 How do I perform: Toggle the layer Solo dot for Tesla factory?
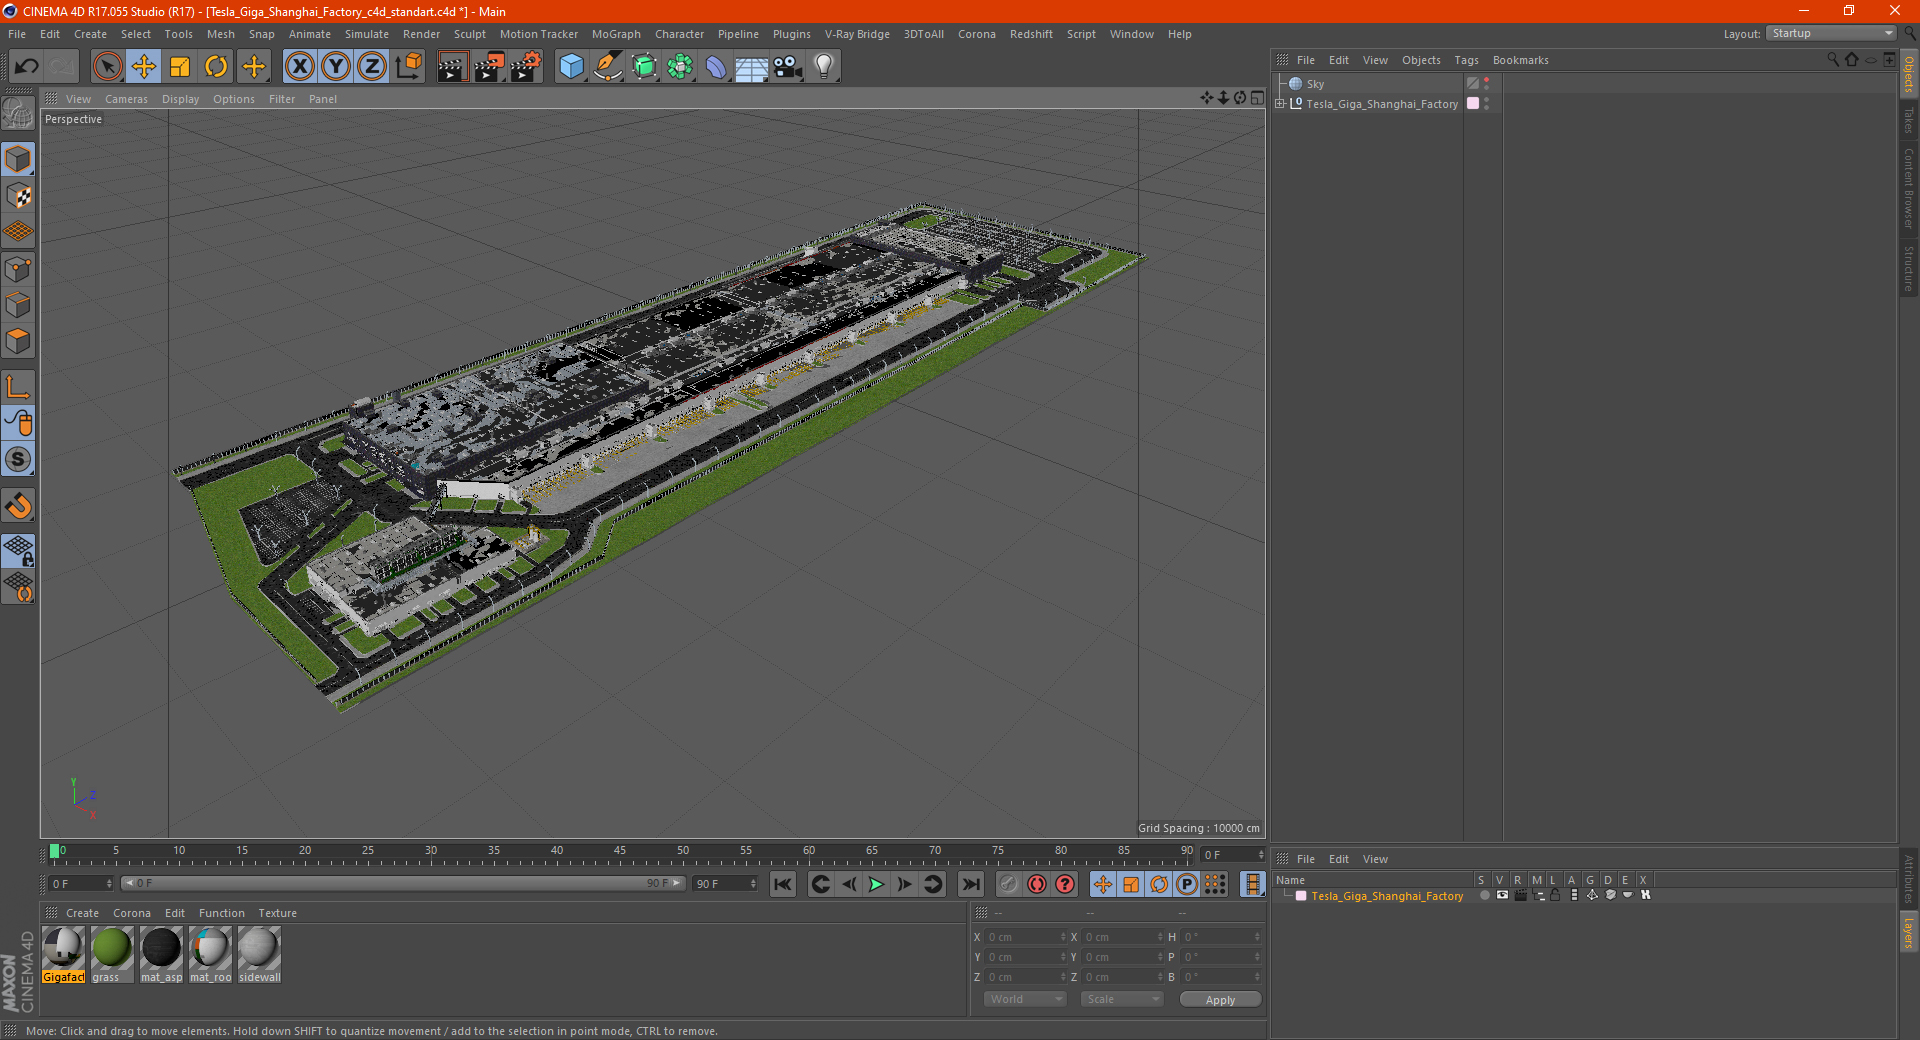click(x=1485, y=896)
